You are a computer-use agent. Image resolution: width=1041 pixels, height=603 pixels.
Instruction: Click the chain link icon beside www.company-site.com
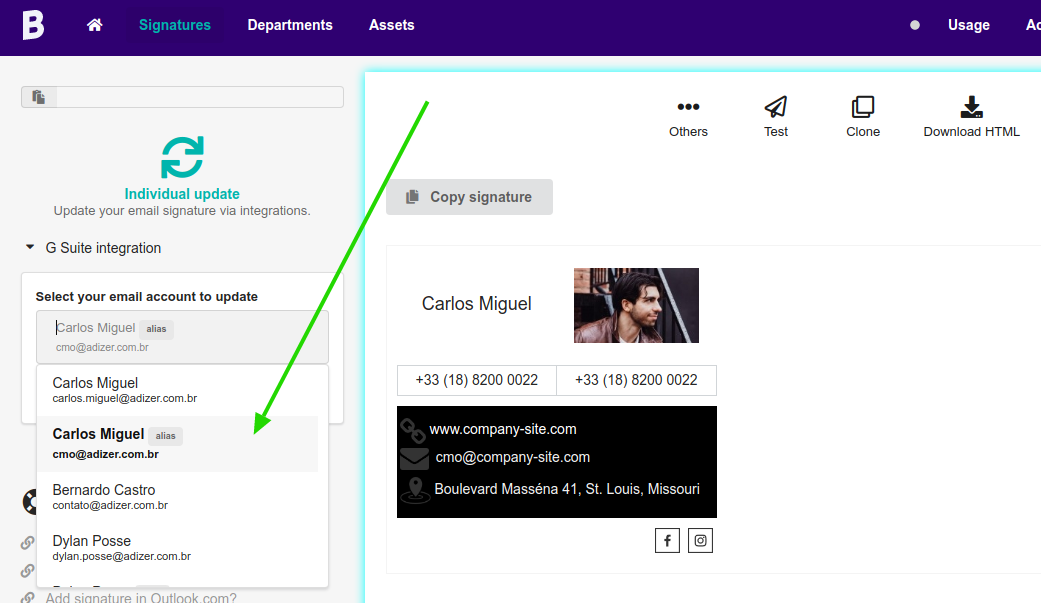tap(415, 431)
